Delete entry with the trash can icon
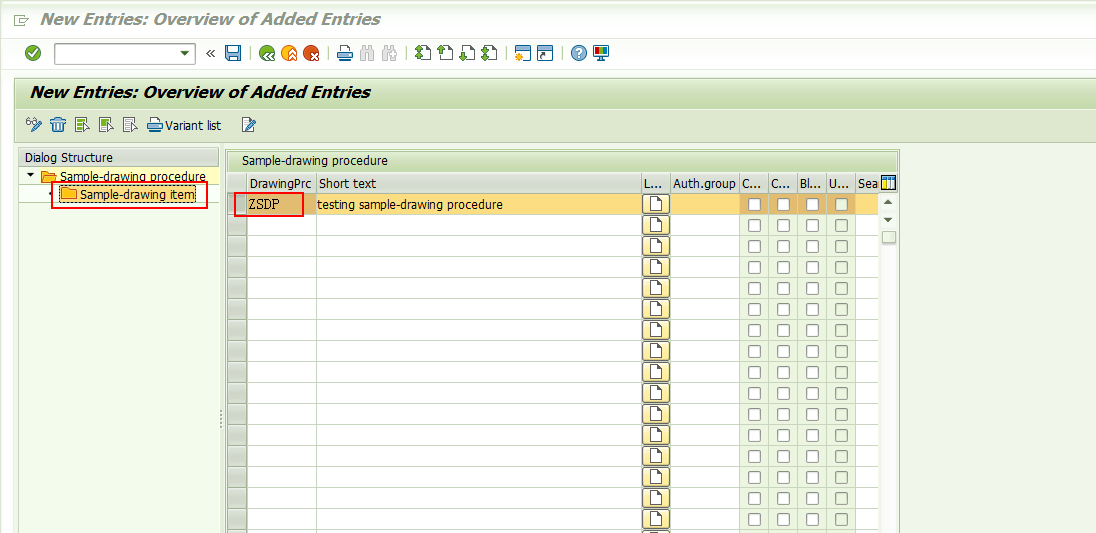The width and height of the screenshot is (1096, 533). click(58, 125)
